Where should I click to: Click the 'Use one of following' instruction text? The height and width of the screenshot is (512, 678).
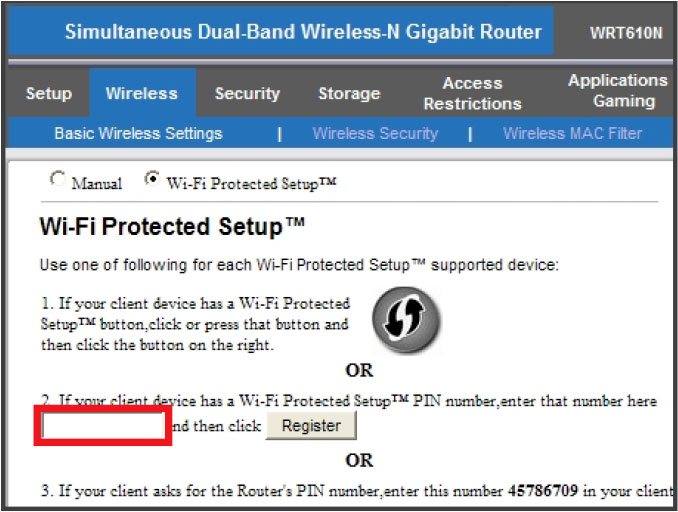tap(298, 266)
